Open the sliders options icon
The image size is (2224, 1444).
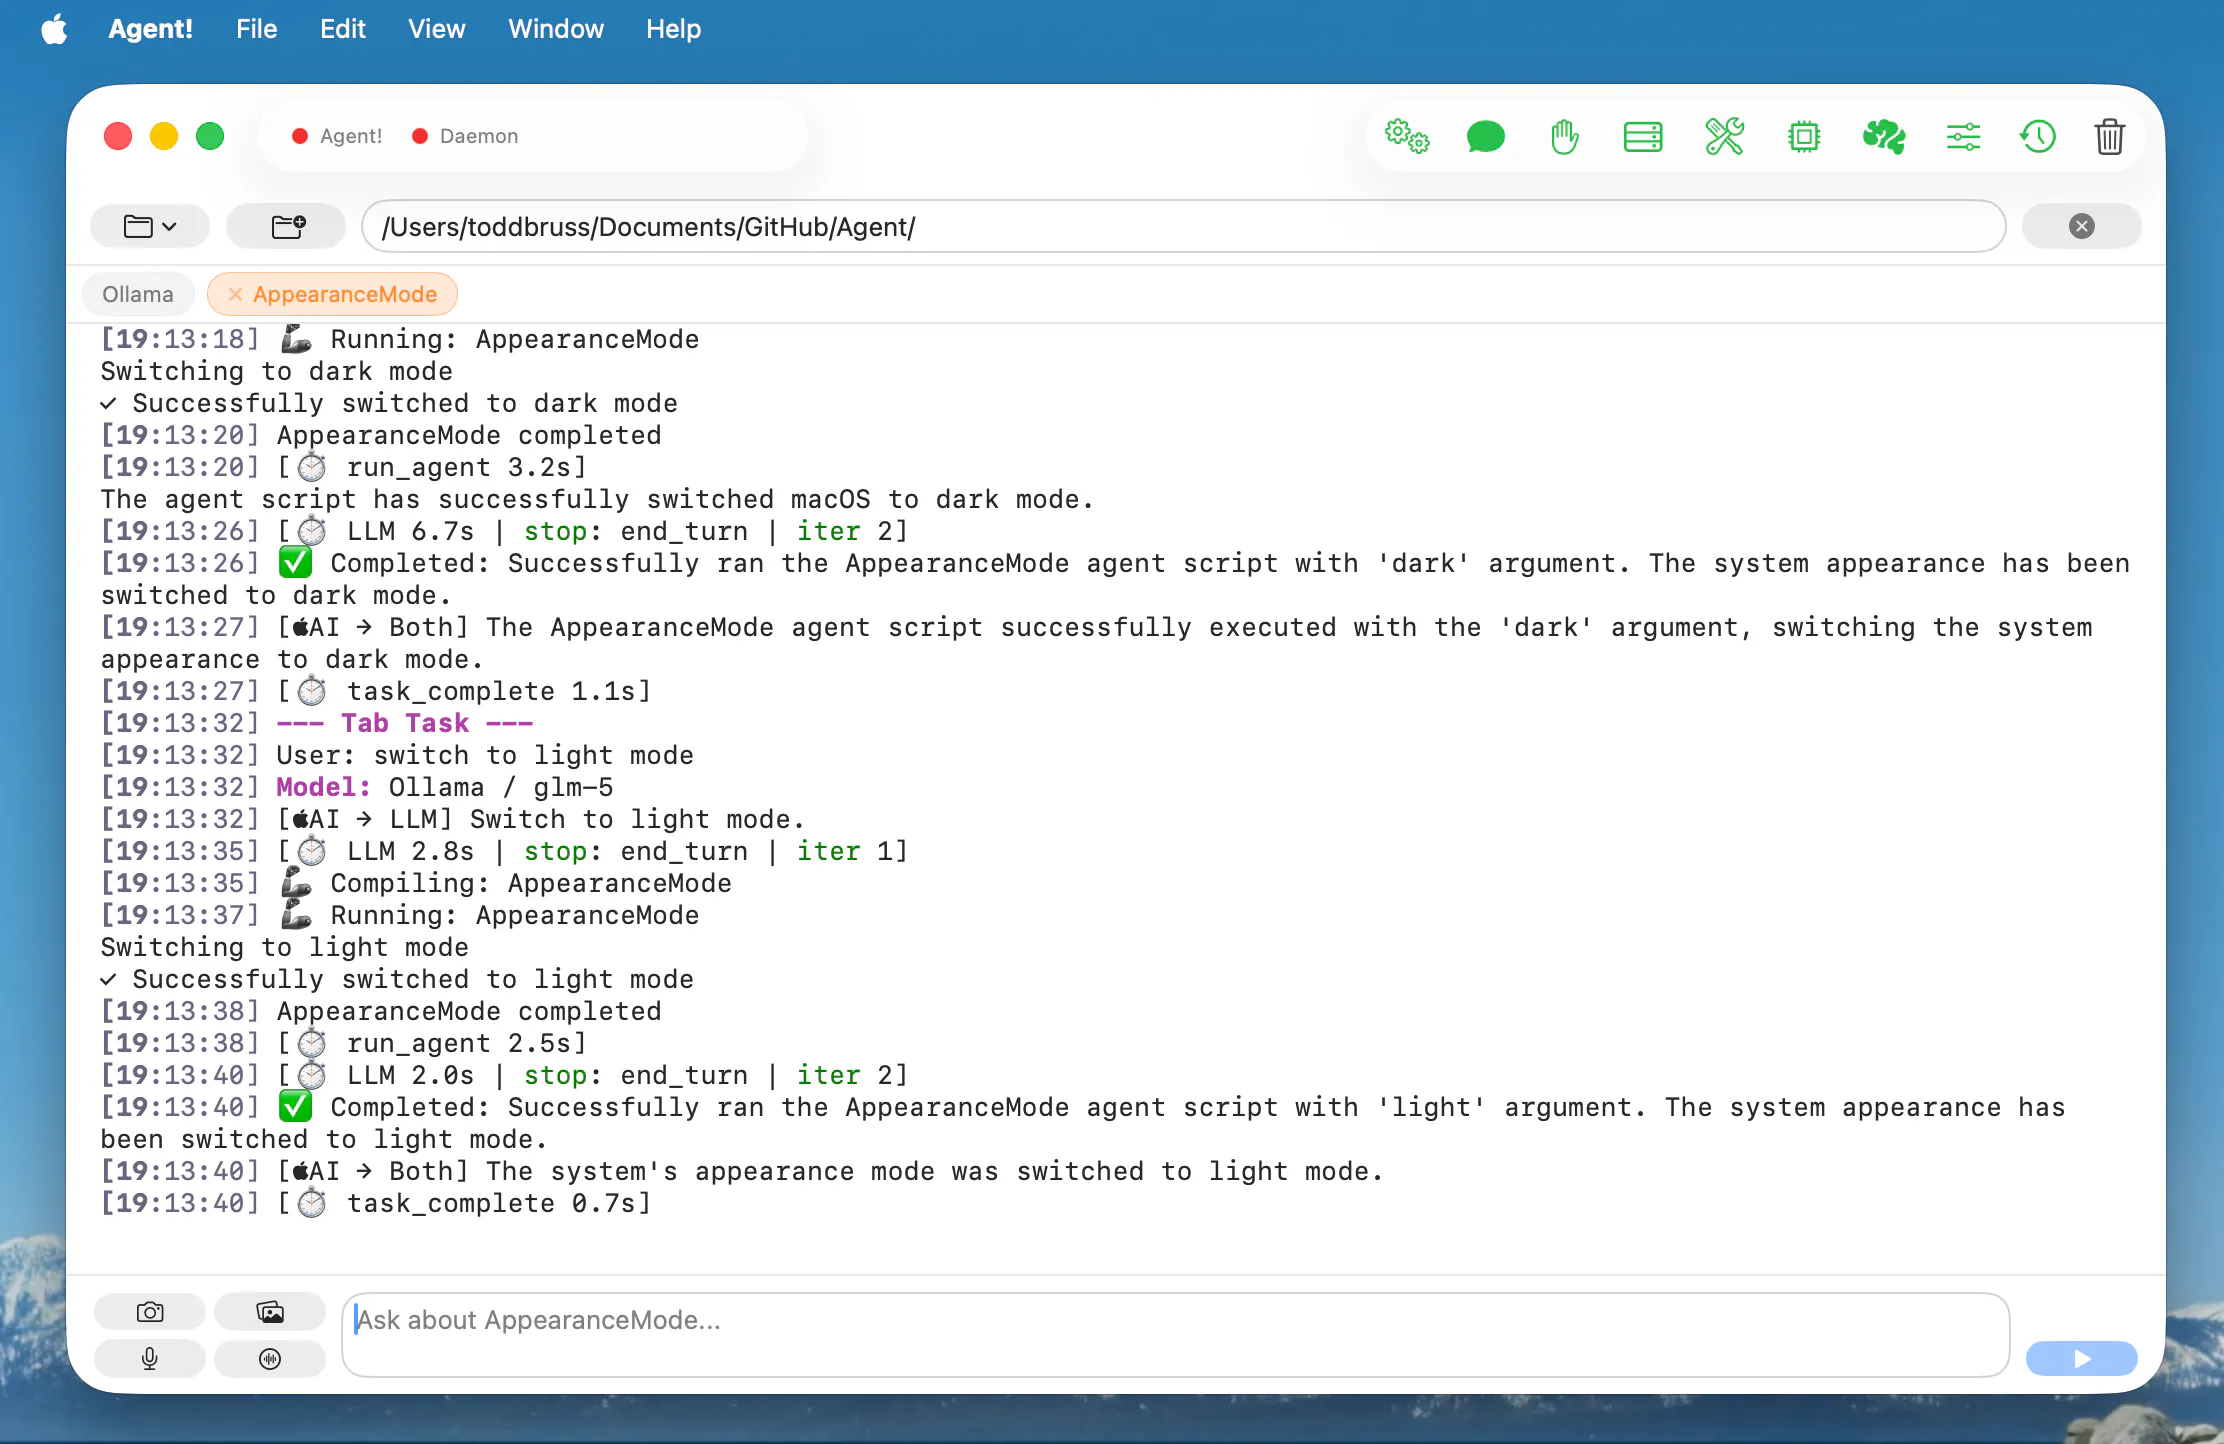tap(1963, 136)
